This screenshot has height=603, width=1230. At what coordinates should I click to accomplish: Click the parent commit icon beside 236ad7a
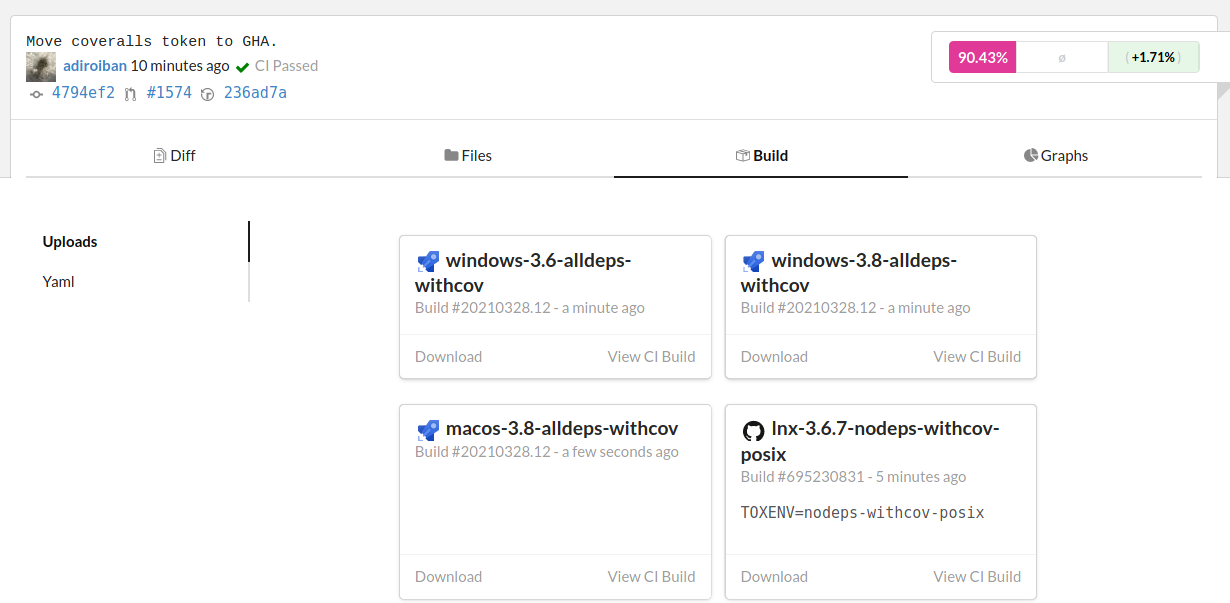(208, 94)
